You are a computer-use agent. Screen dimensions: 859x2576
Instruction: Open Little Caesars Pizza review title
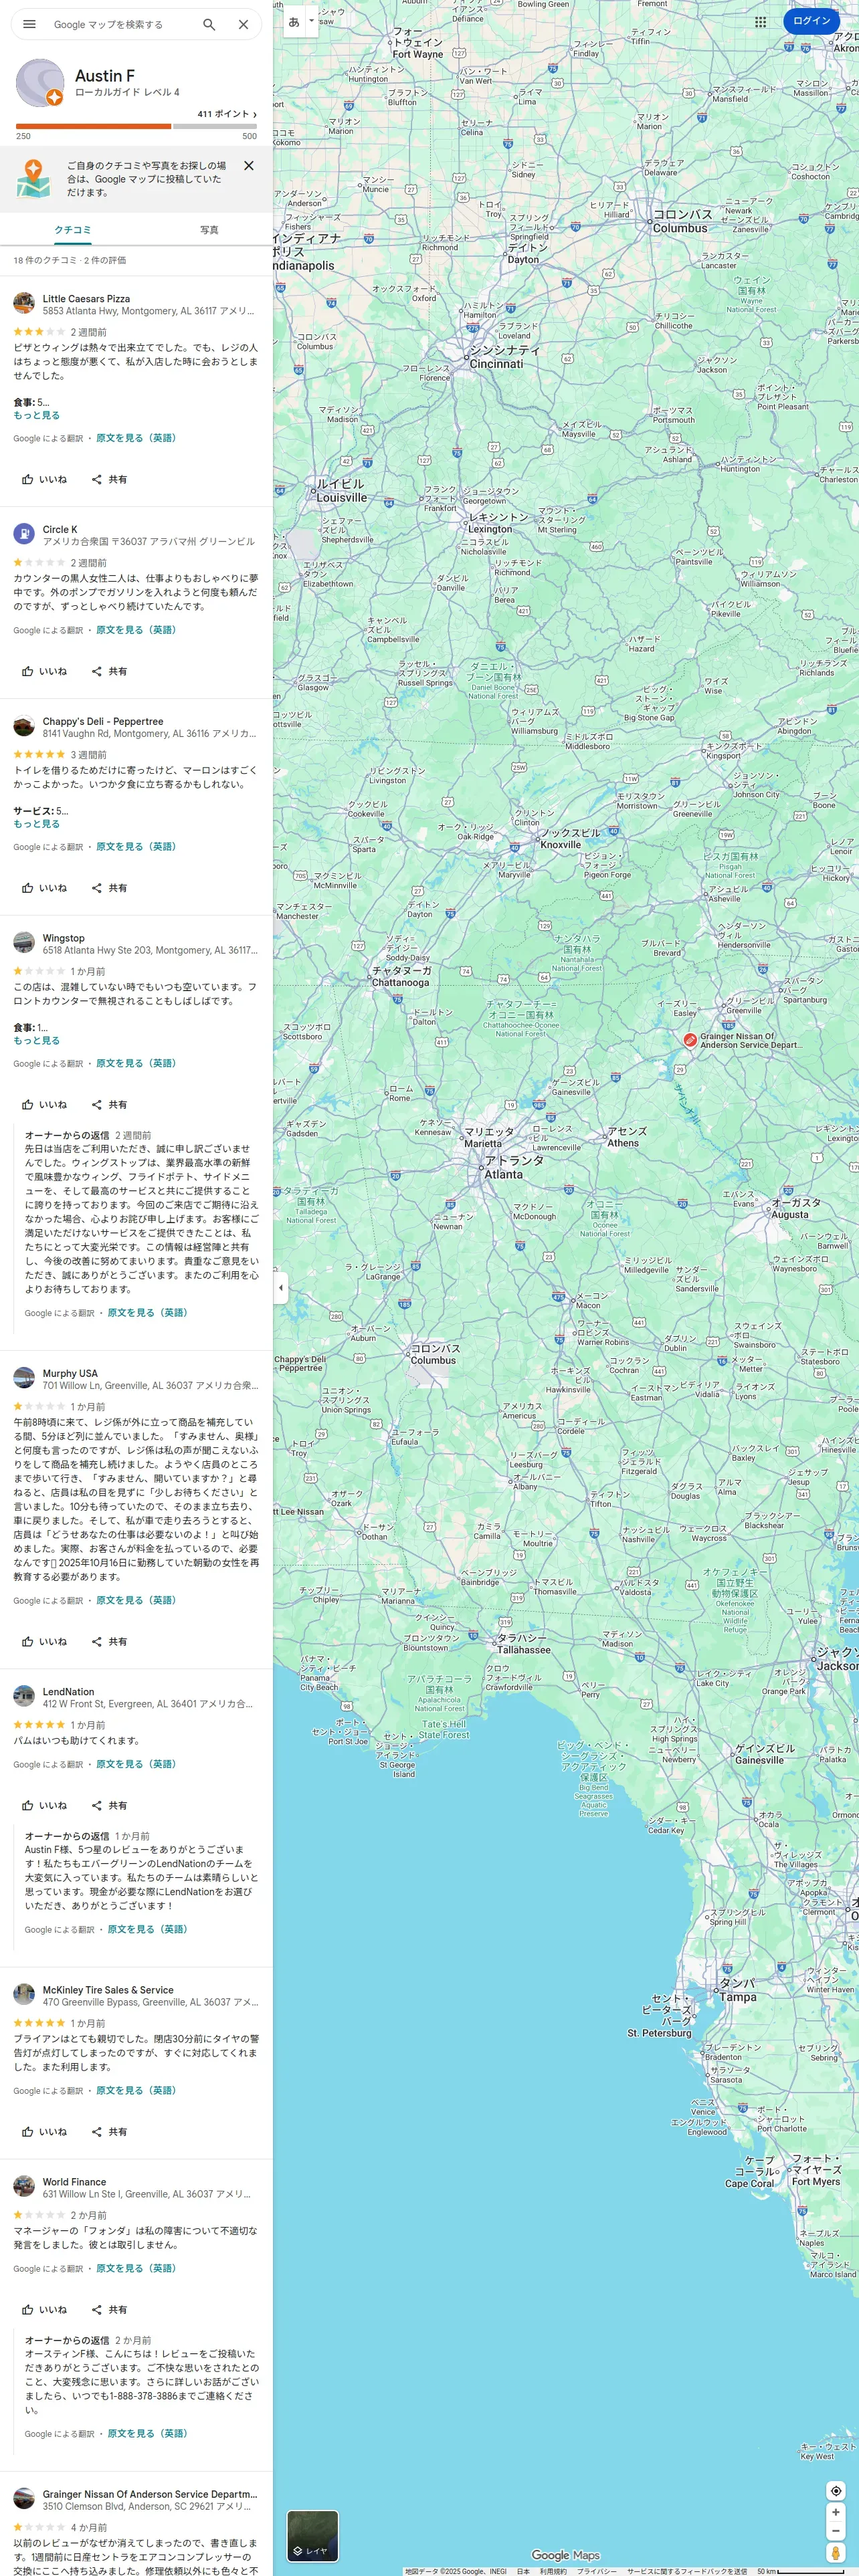click(86, 298)
